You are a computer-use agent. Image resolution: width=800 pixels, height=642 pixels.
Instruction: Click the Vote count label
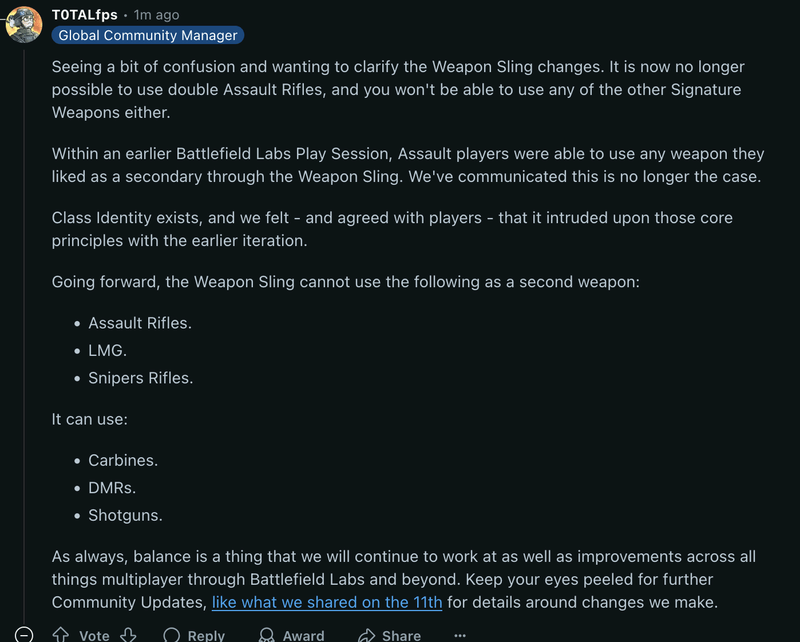click(94, 635)
